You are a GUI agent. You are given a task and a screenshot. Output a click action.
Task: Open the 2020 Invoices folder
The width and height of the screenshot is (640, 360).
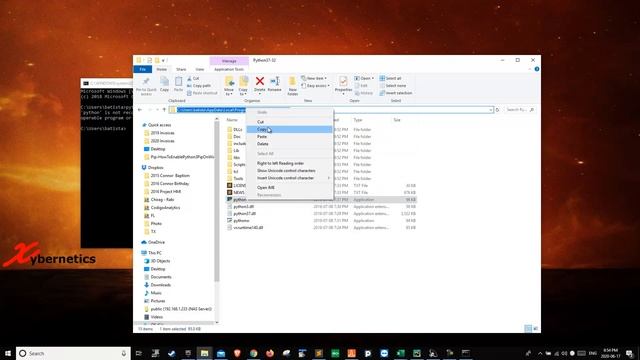(x=162, y=141)
